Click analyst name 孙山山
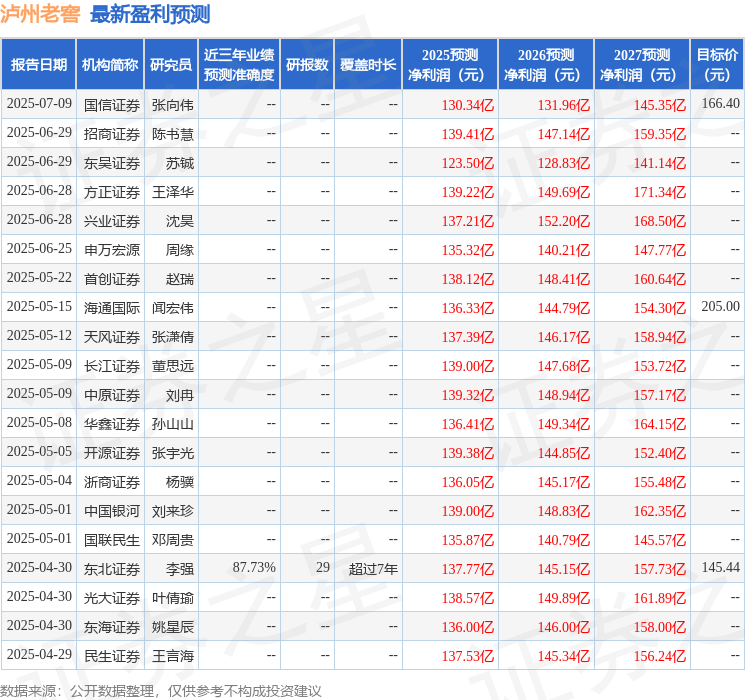Image resolution: width=745 pixels, height=700 pixels. (x=173, y=424)
